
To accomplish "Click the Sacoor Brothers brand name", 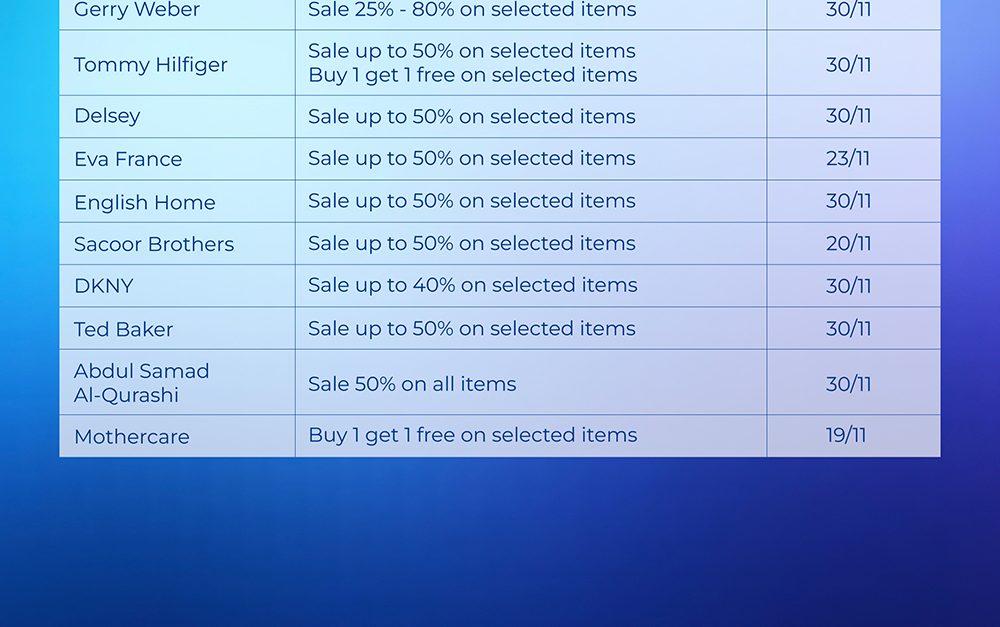I will (154, 244).
